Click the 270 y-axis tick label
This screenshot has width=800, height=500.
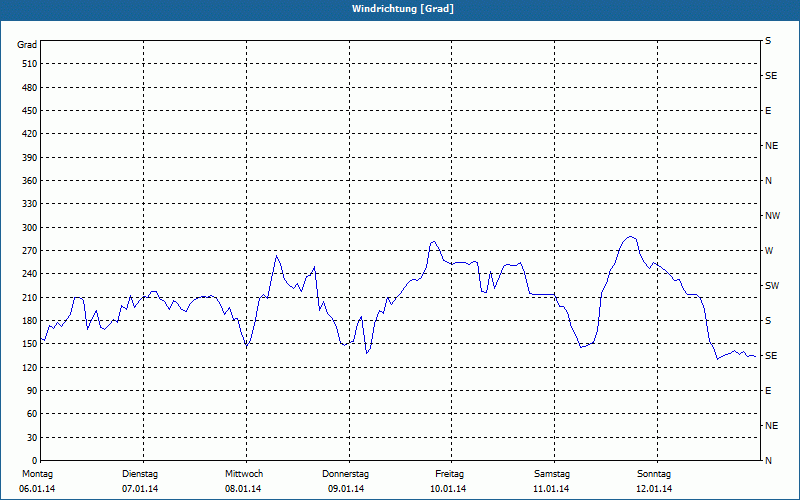coord(29,251)
